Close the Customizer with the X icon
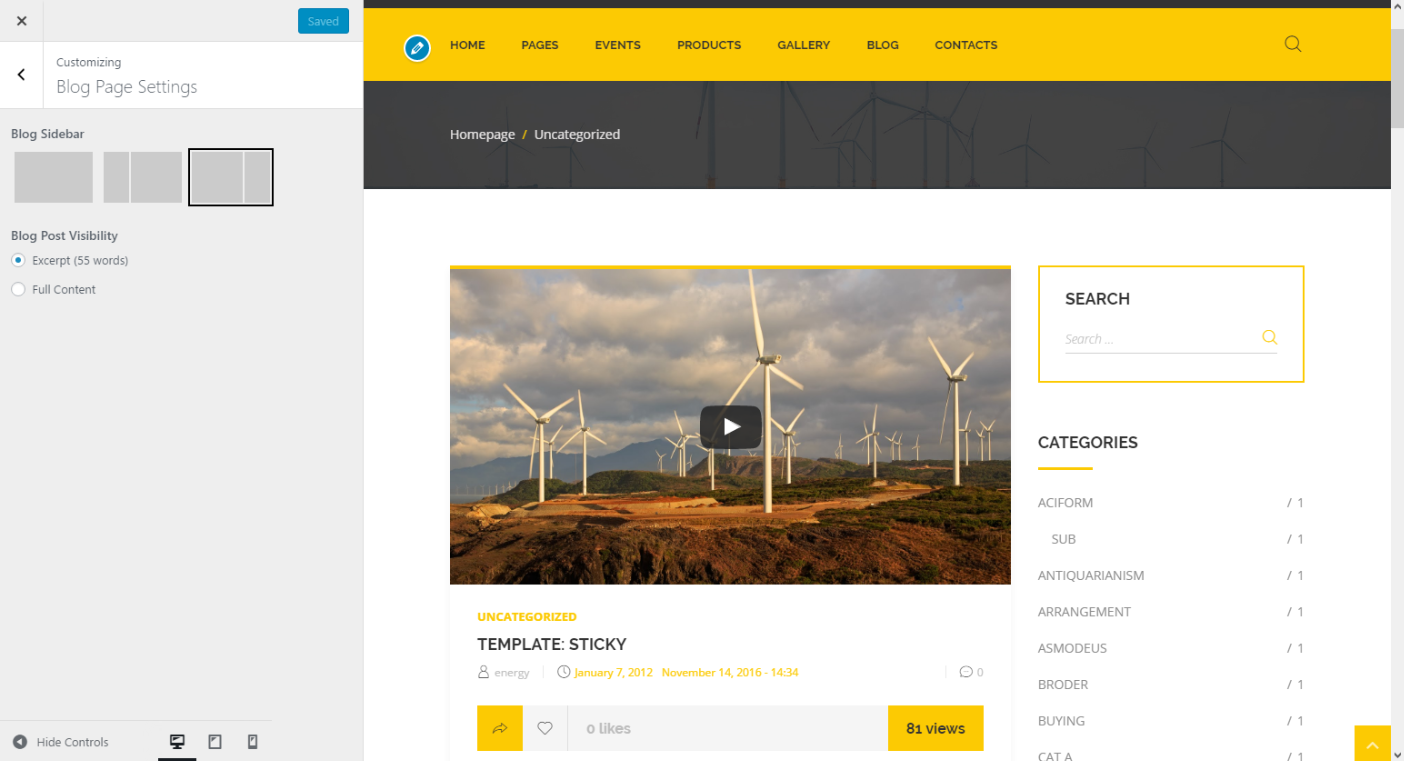This screenshot has height=761, width=1404. click(x=21, y=21)
